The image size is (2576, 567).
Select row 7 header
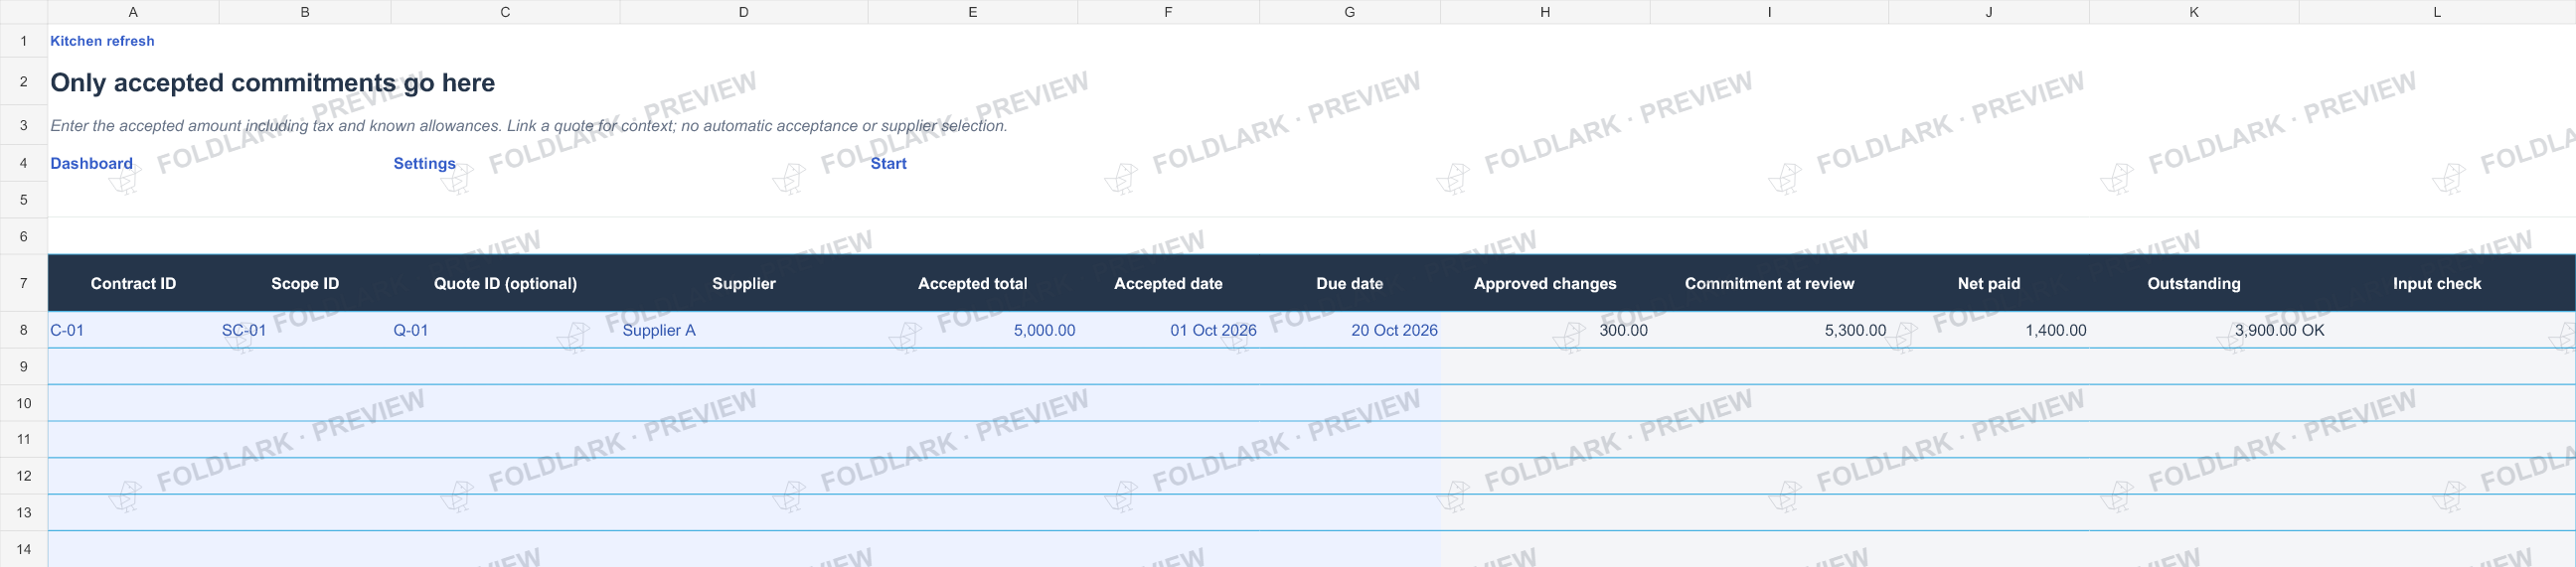(24, 283)
